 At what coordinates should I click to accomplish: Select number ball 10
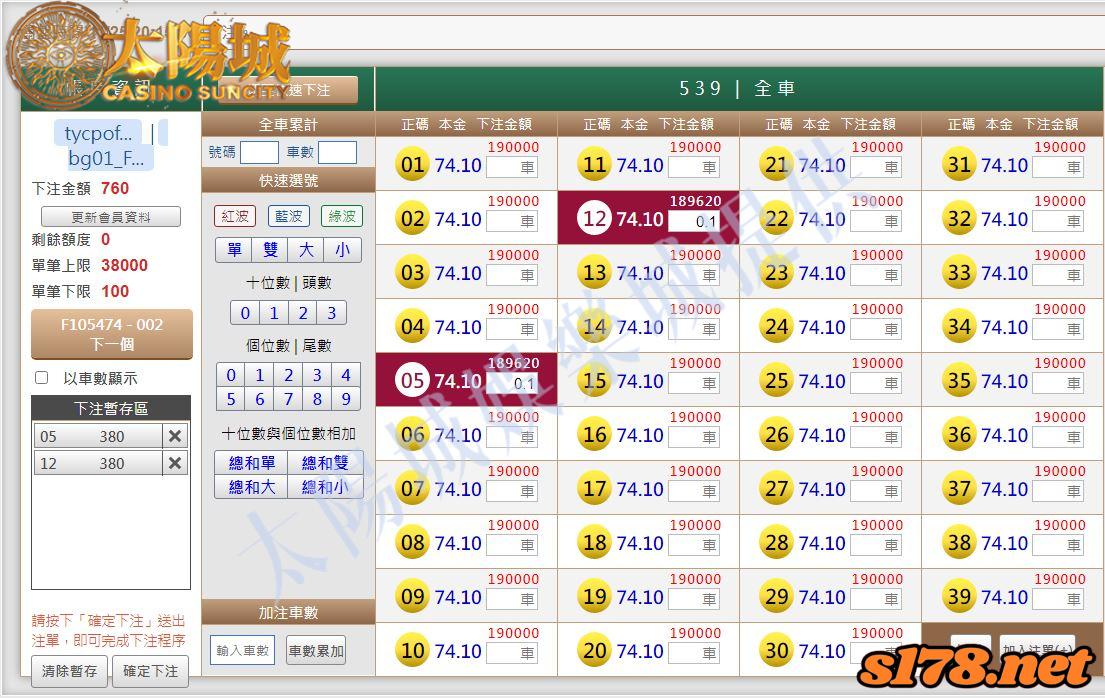tap(412, 651)
